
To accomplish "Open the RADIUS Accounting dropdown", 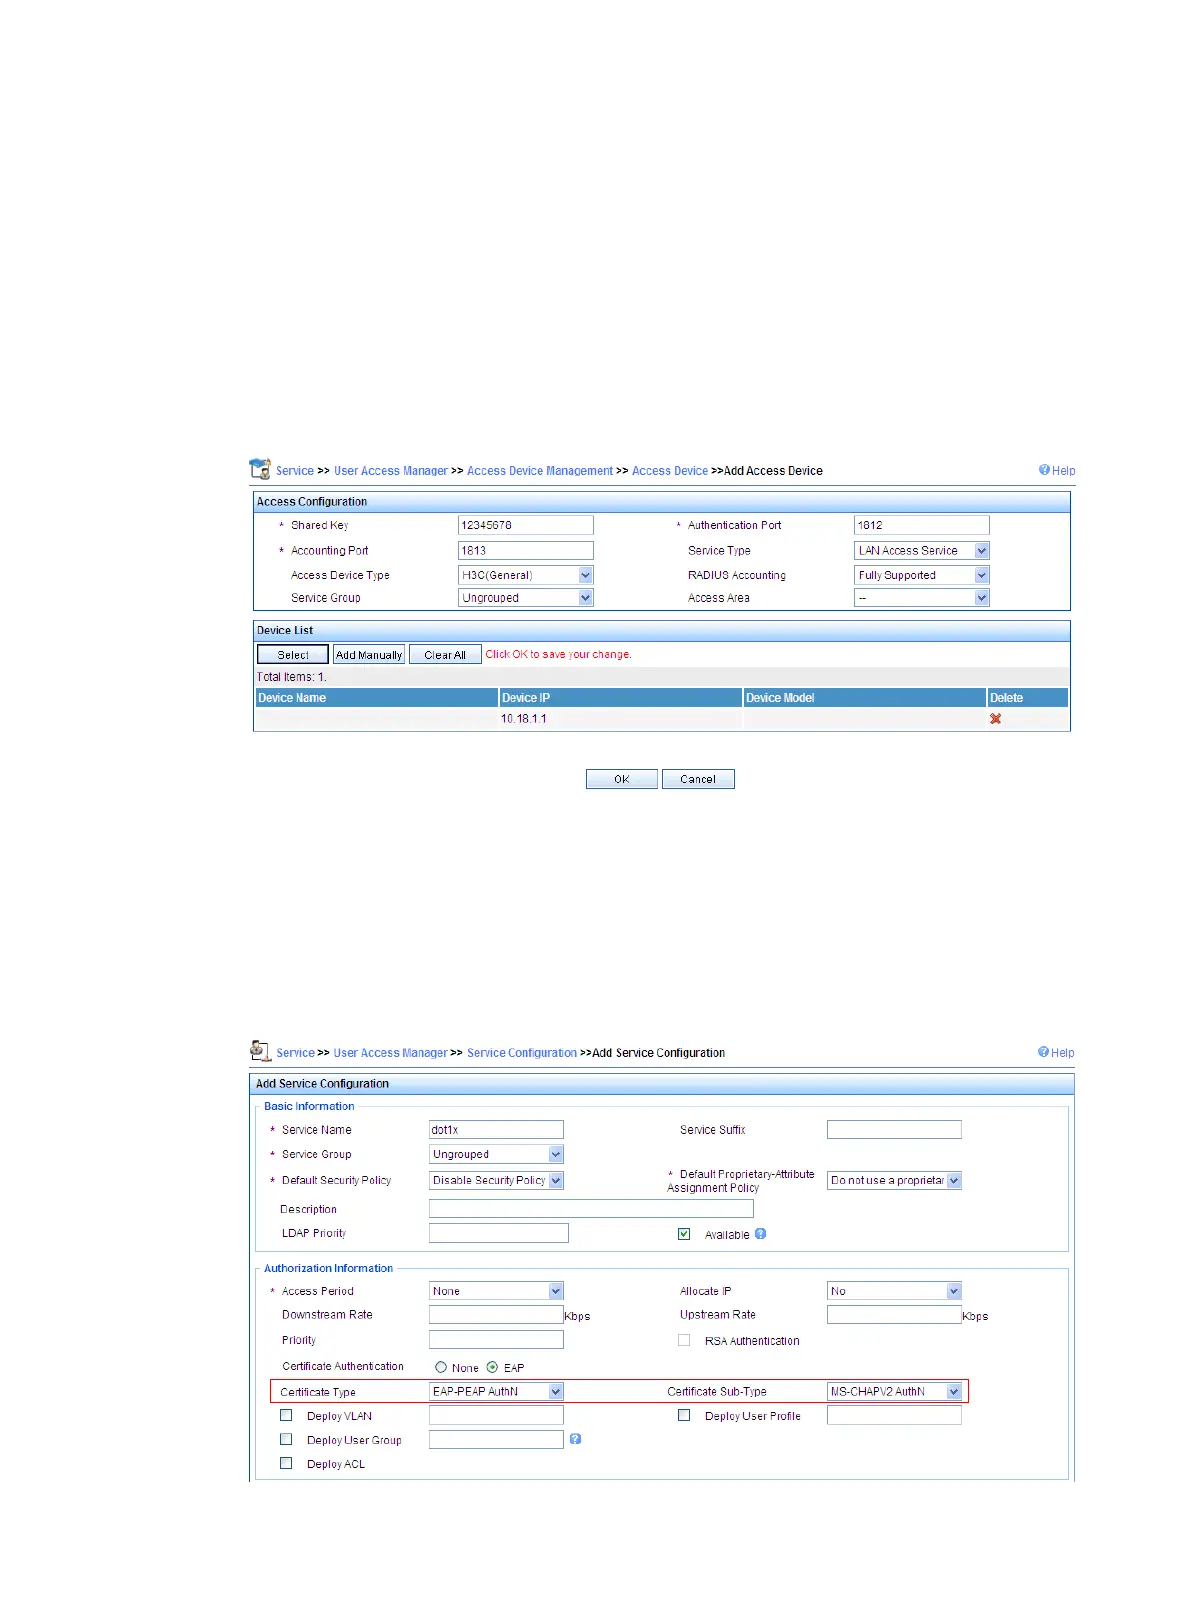I will pyautogui.click(x=922, y=575).
